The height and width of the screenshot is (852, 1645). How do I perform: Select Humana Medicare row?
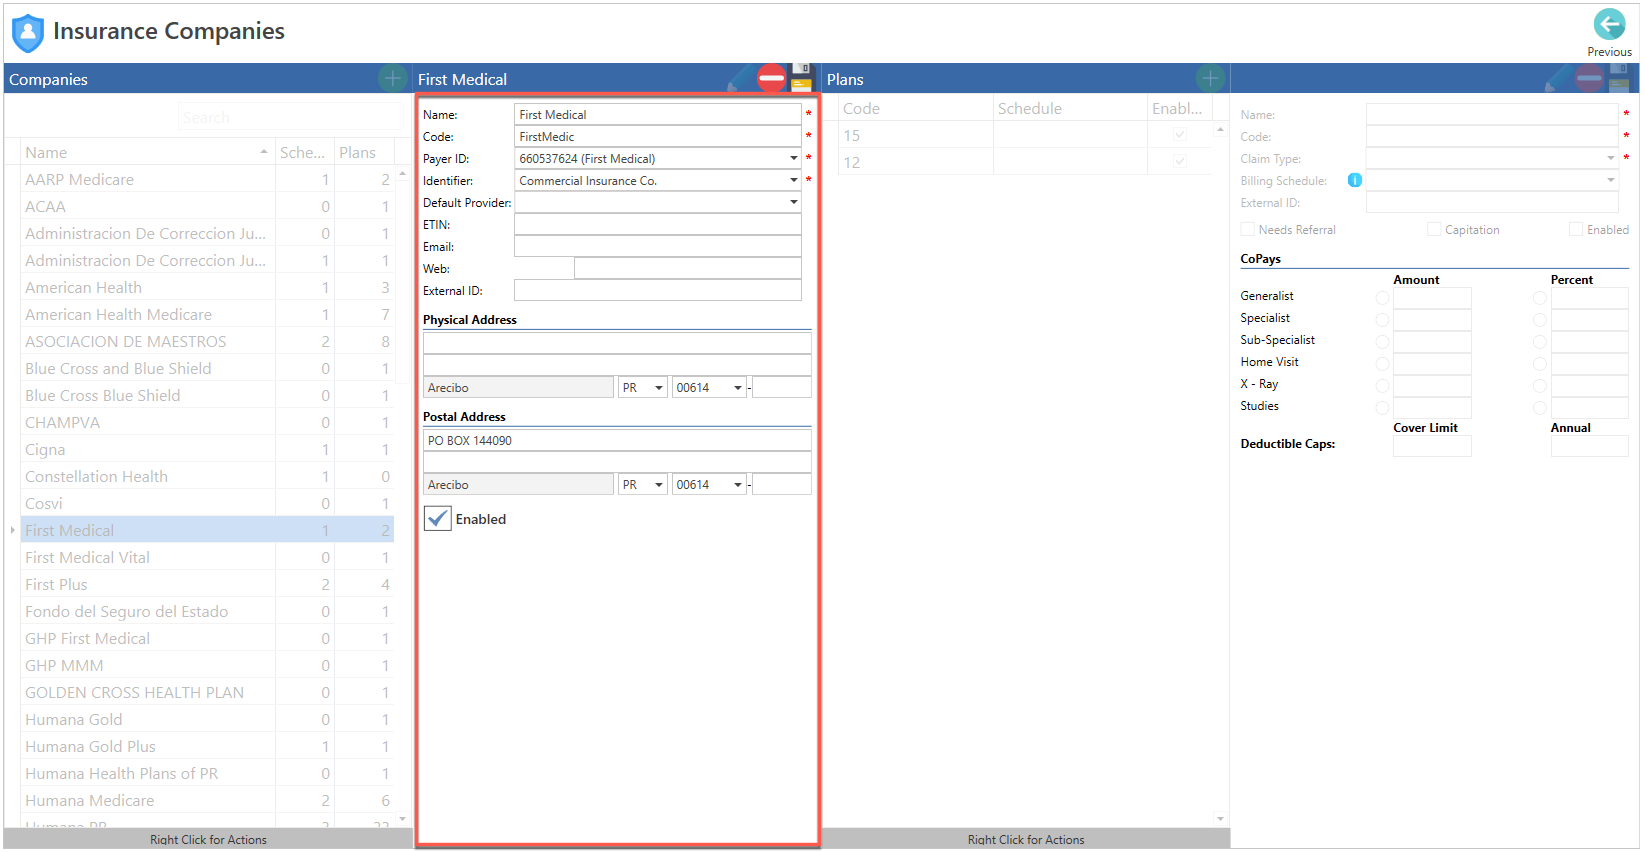207,800
